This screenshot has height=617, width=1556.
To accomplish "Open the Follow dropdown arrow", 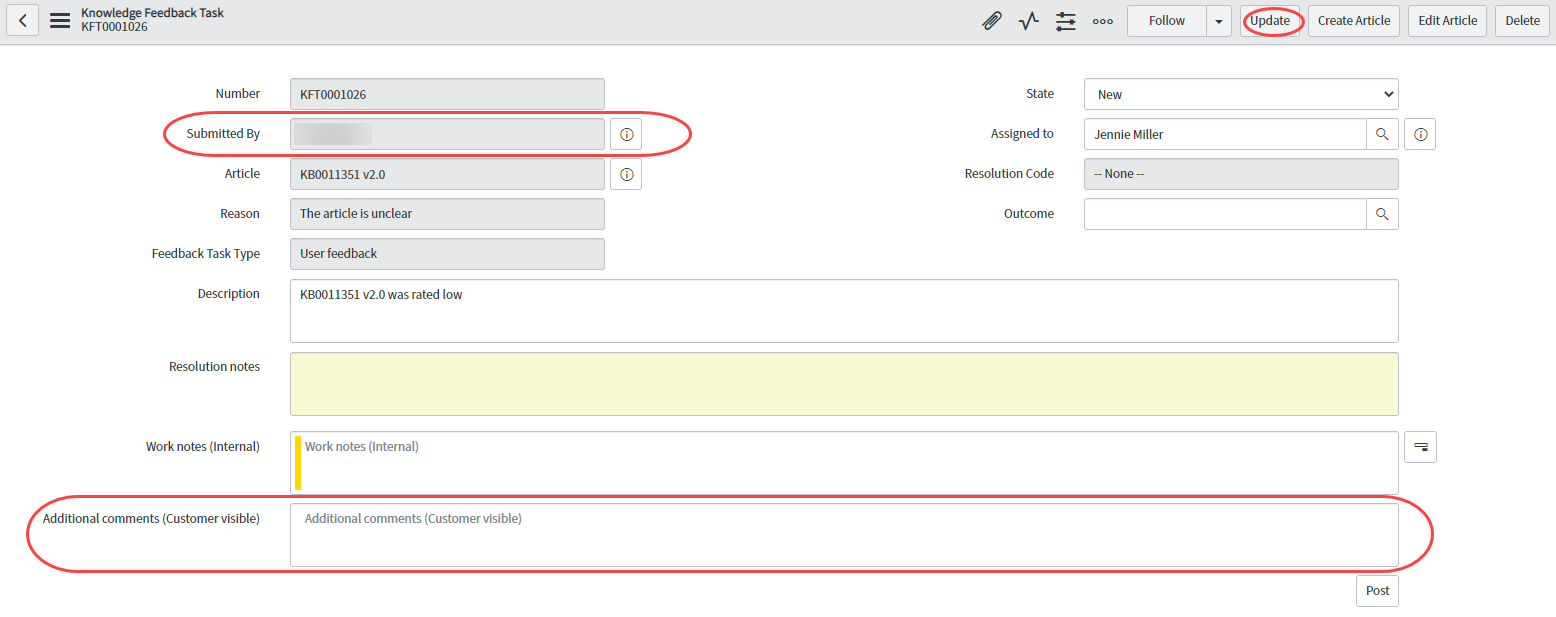I will click(x=1218, y=21).
